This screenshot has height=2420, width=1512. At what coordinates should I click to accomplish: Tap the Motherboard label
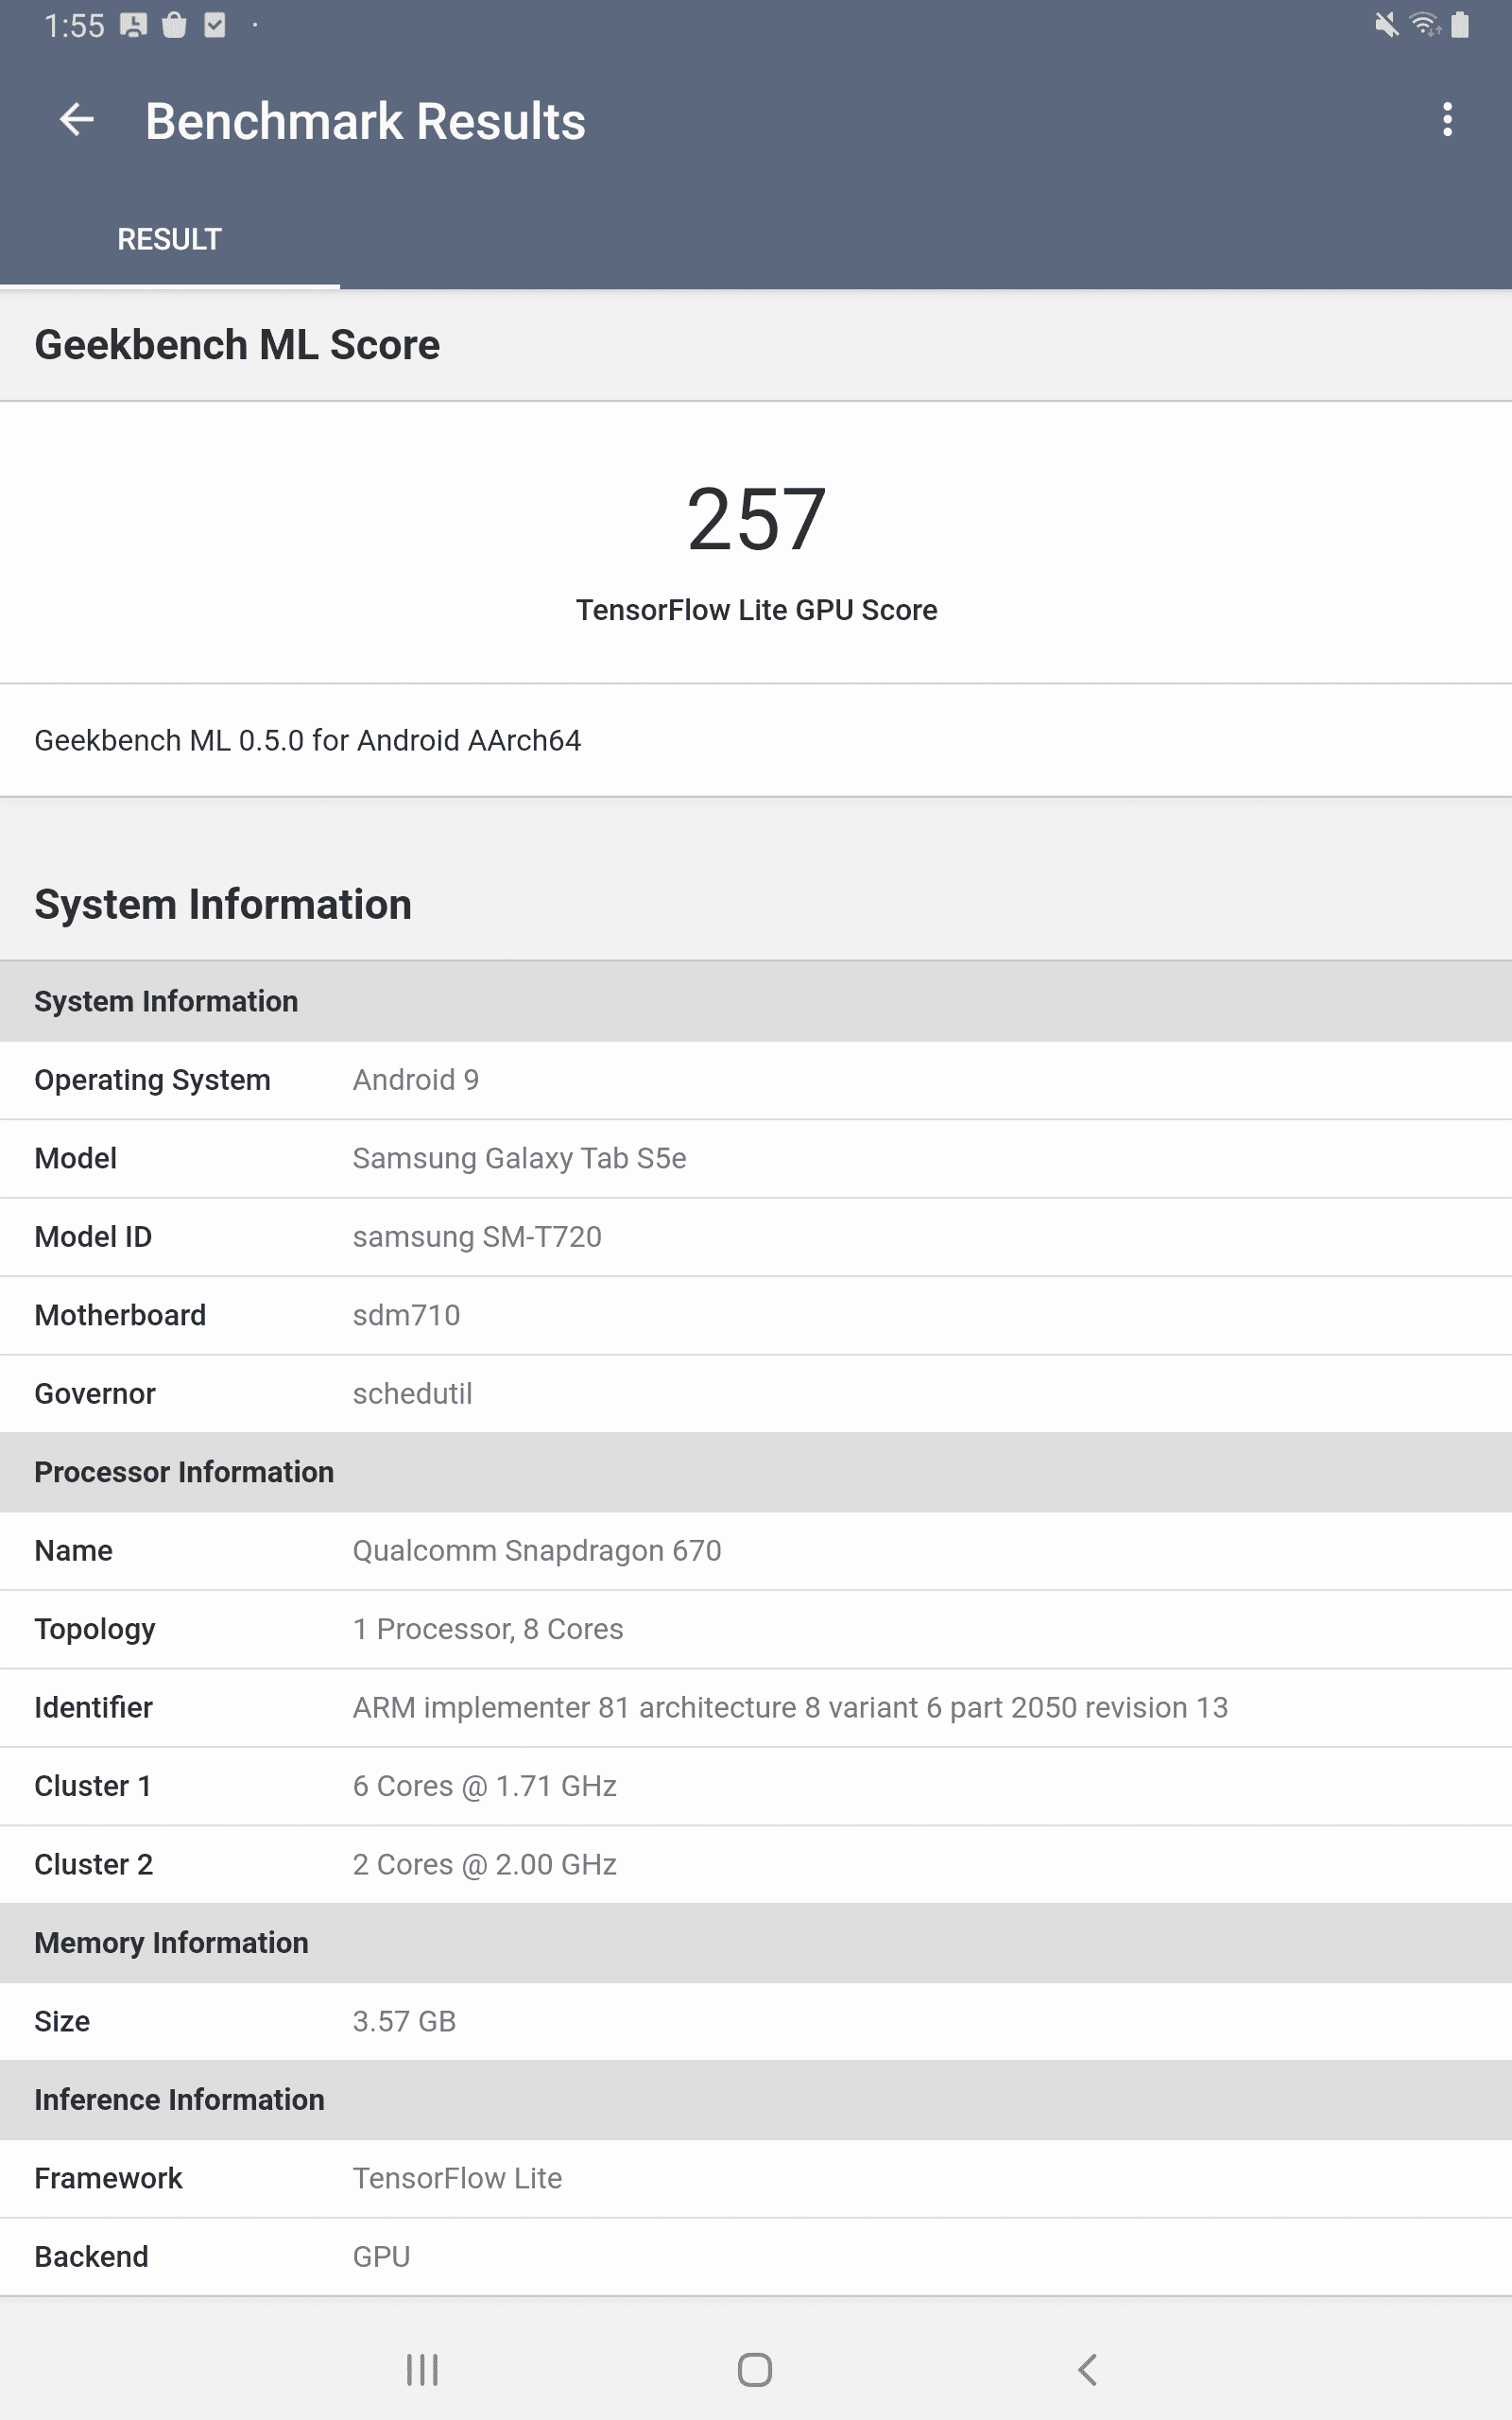120,1315
